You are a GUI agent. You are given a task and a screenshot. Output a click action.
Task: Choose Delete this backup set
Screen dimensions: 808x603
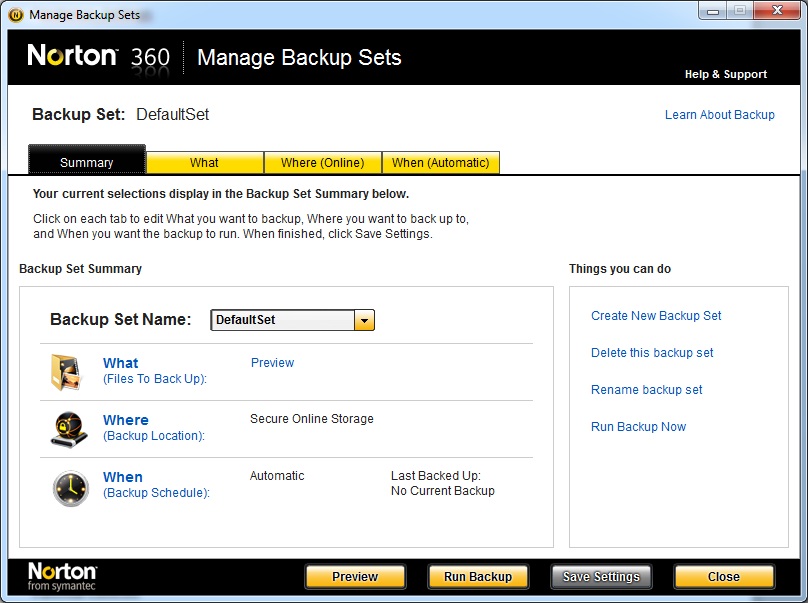pos(652,353)
